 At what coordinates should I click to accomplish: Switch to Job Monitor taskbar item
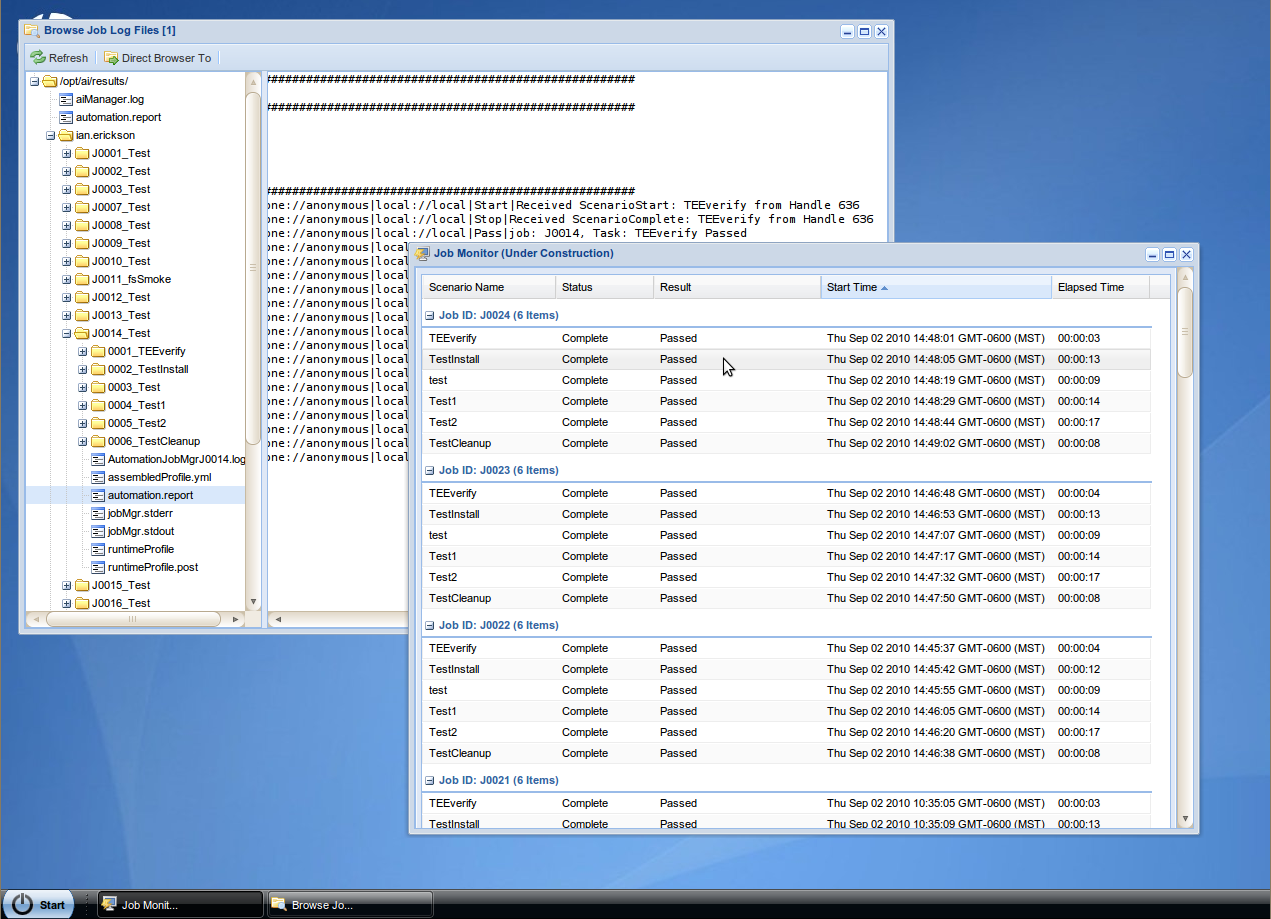point(180,905)
